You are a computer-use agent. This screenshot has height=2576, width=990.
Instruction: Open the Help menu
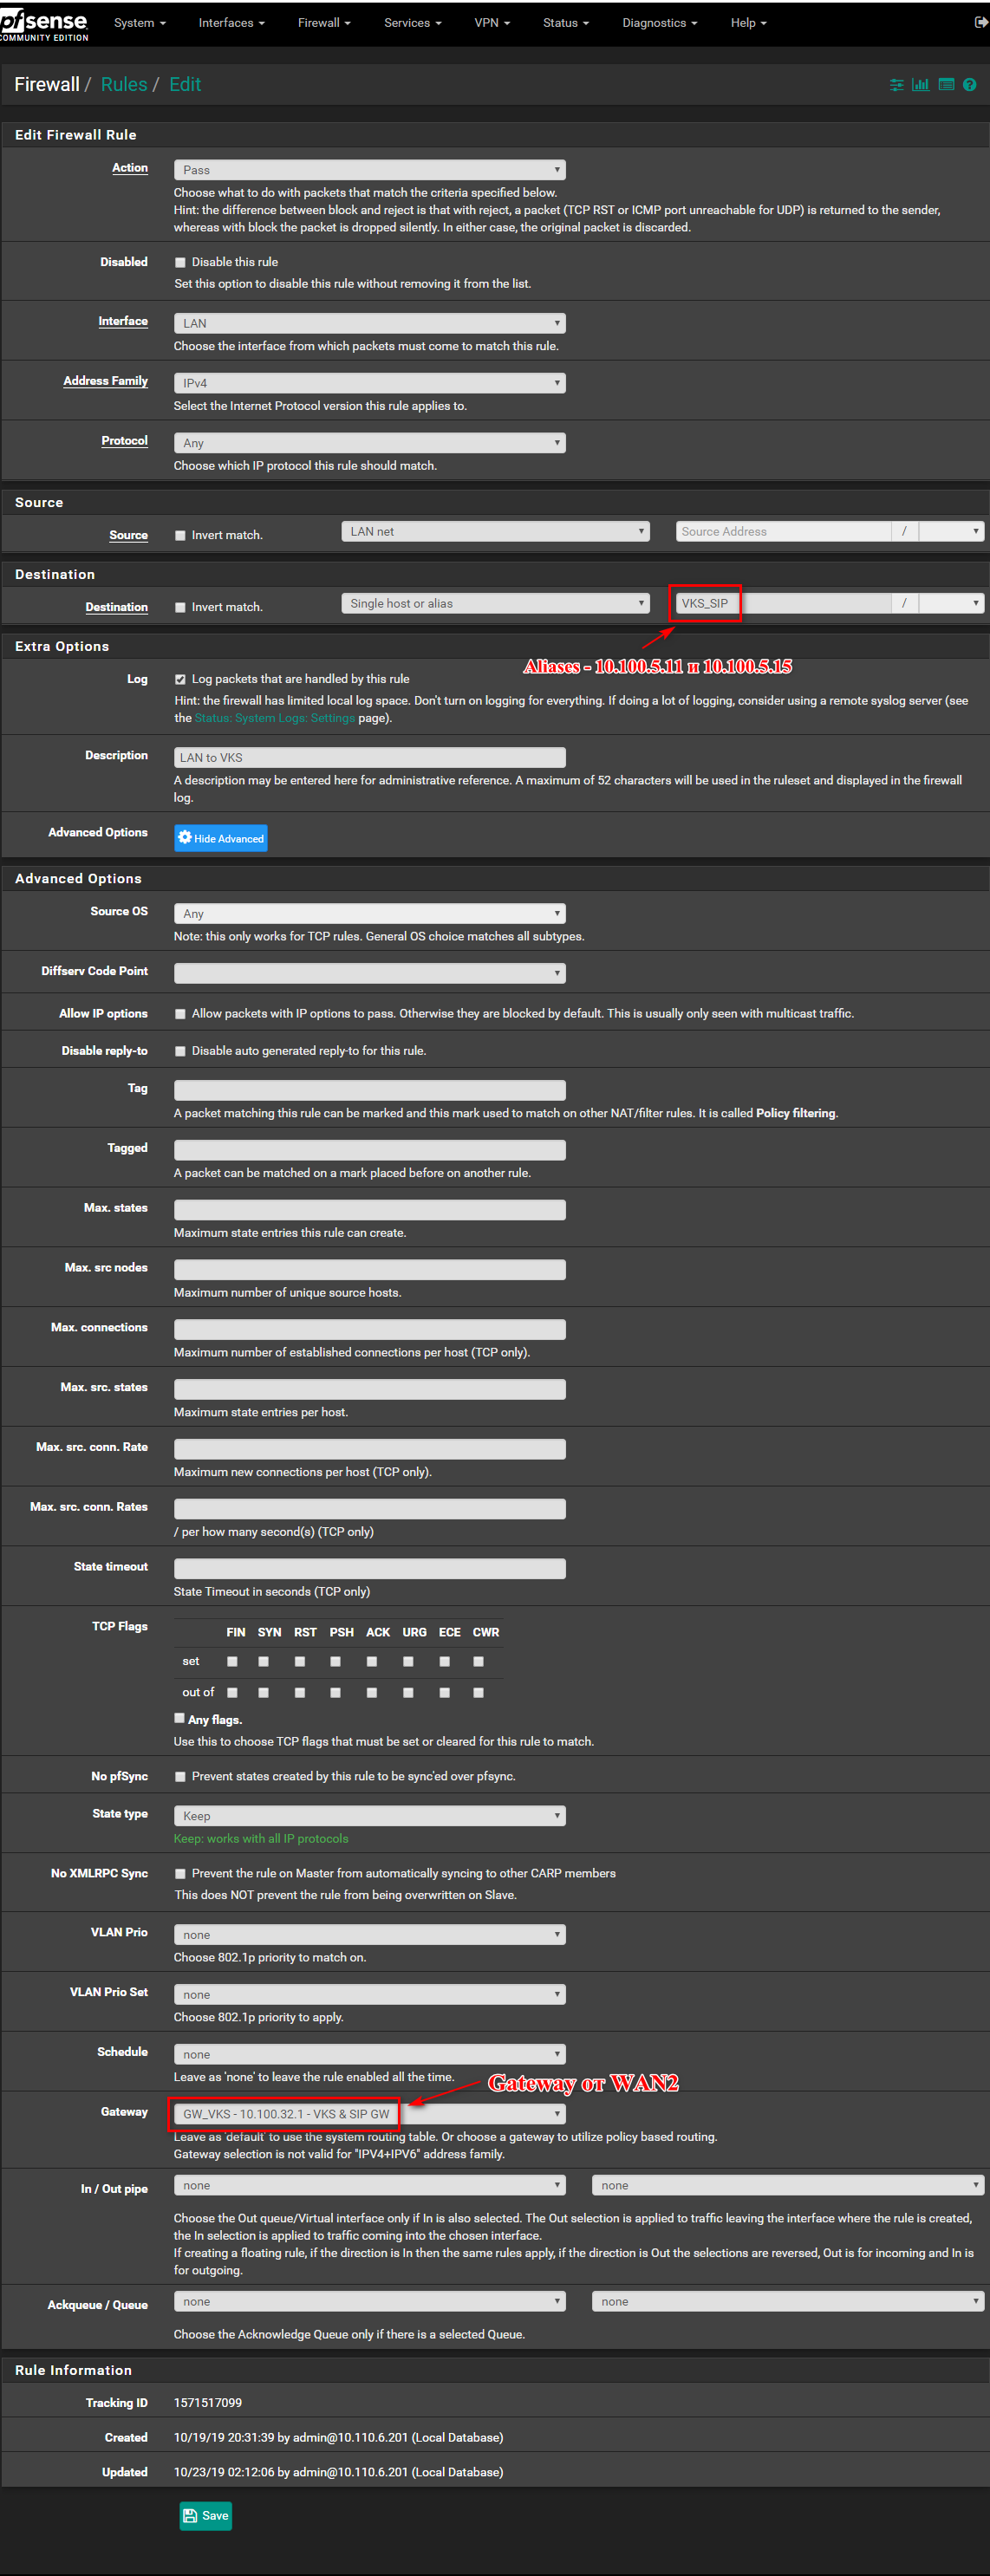(748, 22)
